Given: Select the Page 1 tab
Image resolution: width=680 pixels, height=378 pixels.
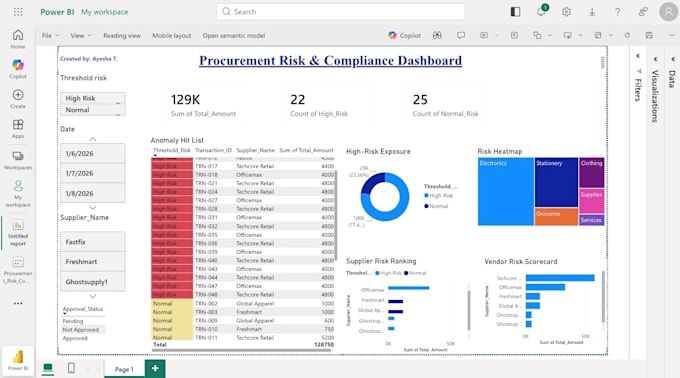Looking at the screenshot, I should point(124,369).
